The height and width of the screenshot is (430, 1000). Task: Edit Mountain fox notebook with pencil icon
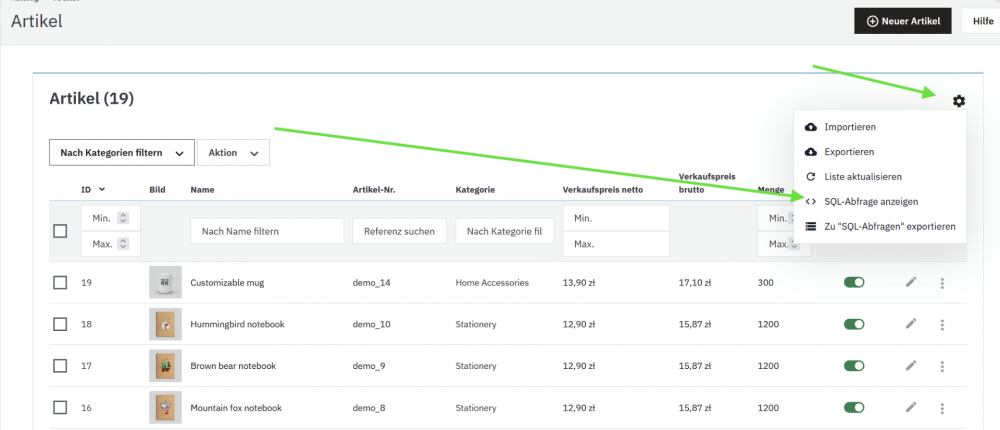click(911, 407)
